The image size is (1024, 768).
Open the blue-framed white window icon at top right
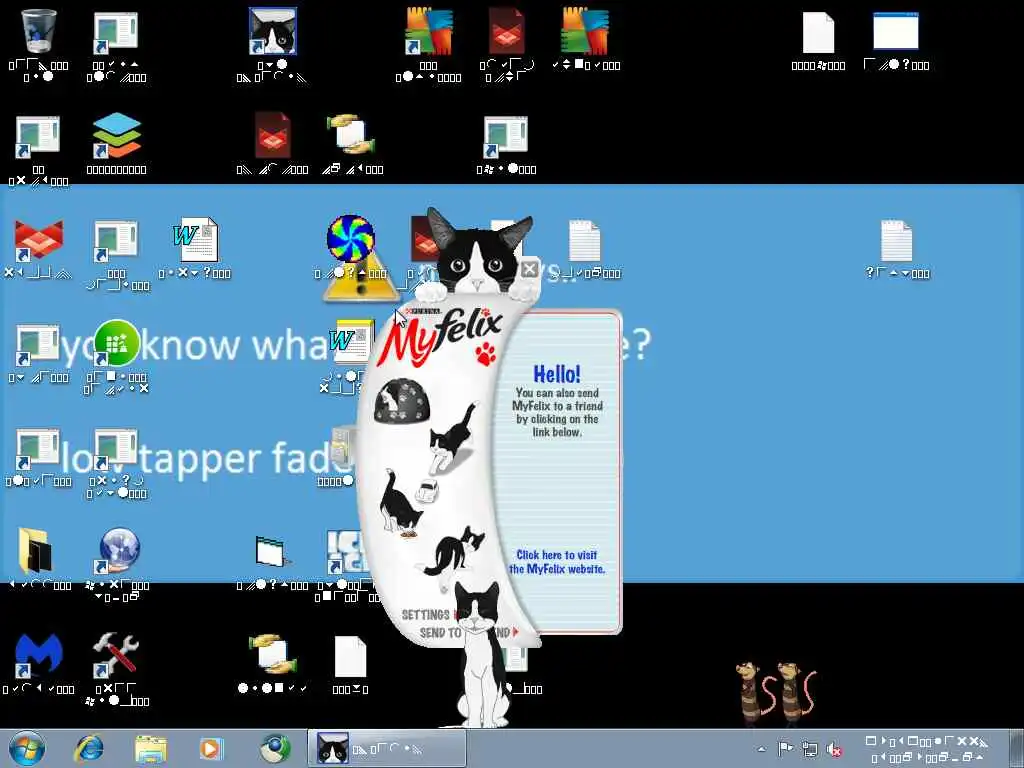tap(896, 31)
